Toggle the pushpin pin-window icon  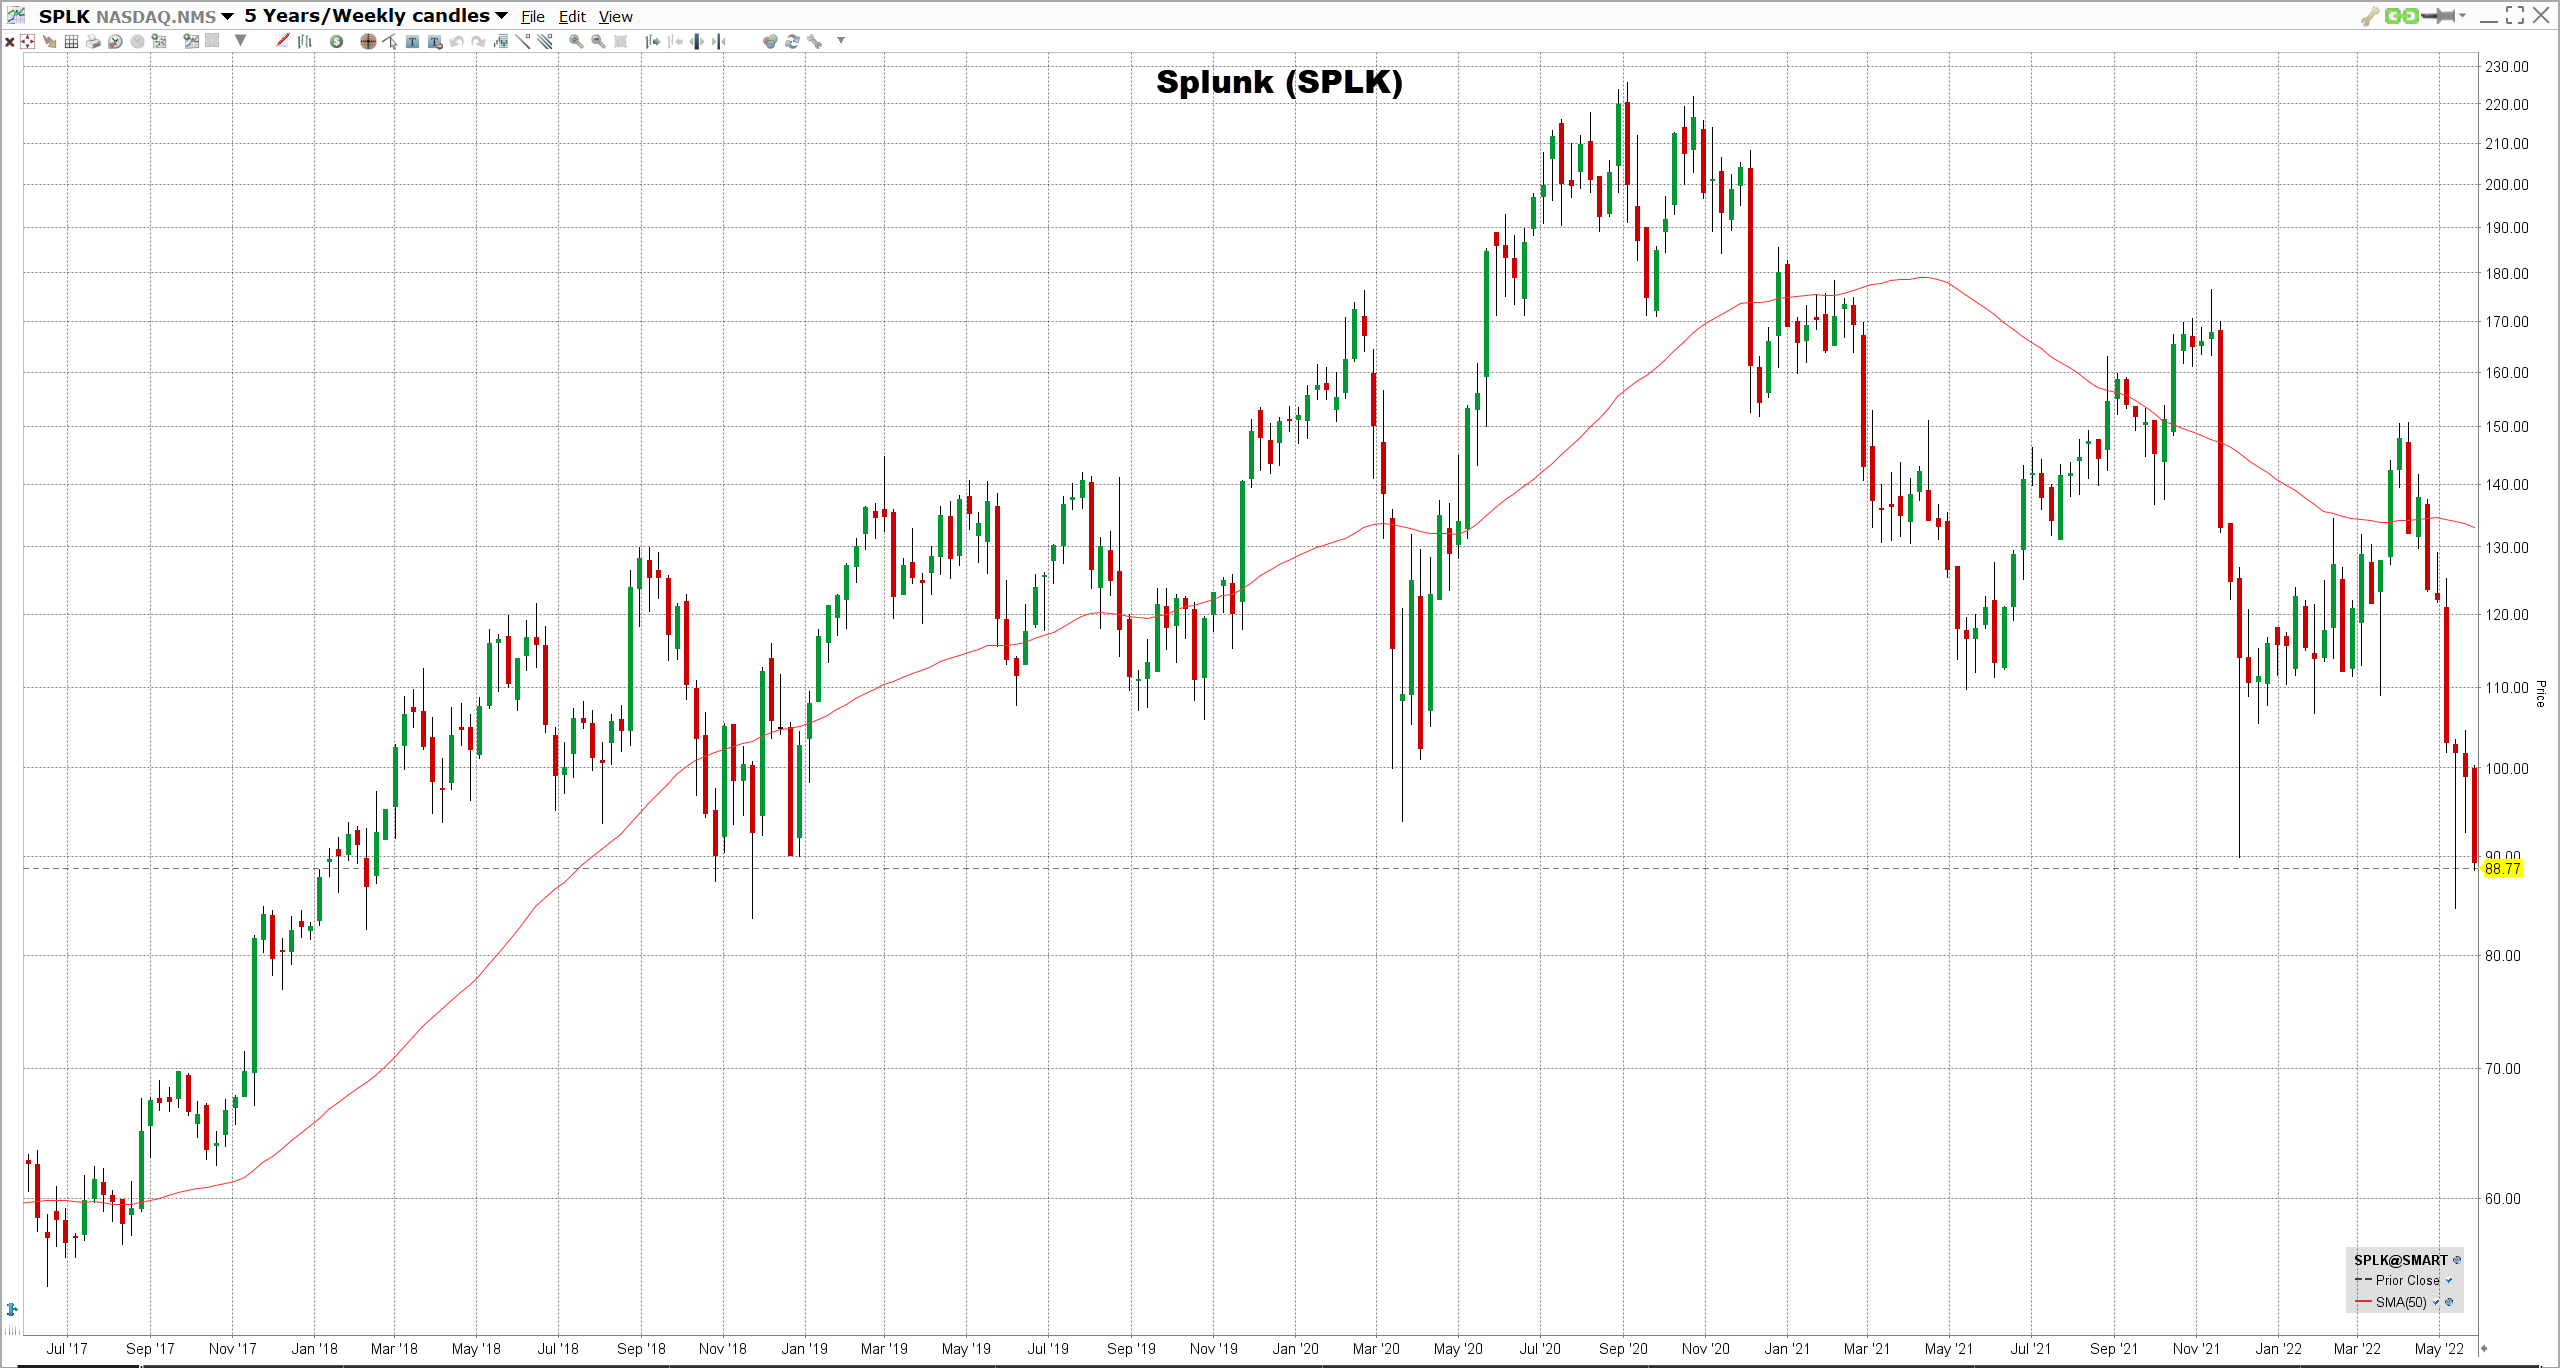tap(2438, 16)
